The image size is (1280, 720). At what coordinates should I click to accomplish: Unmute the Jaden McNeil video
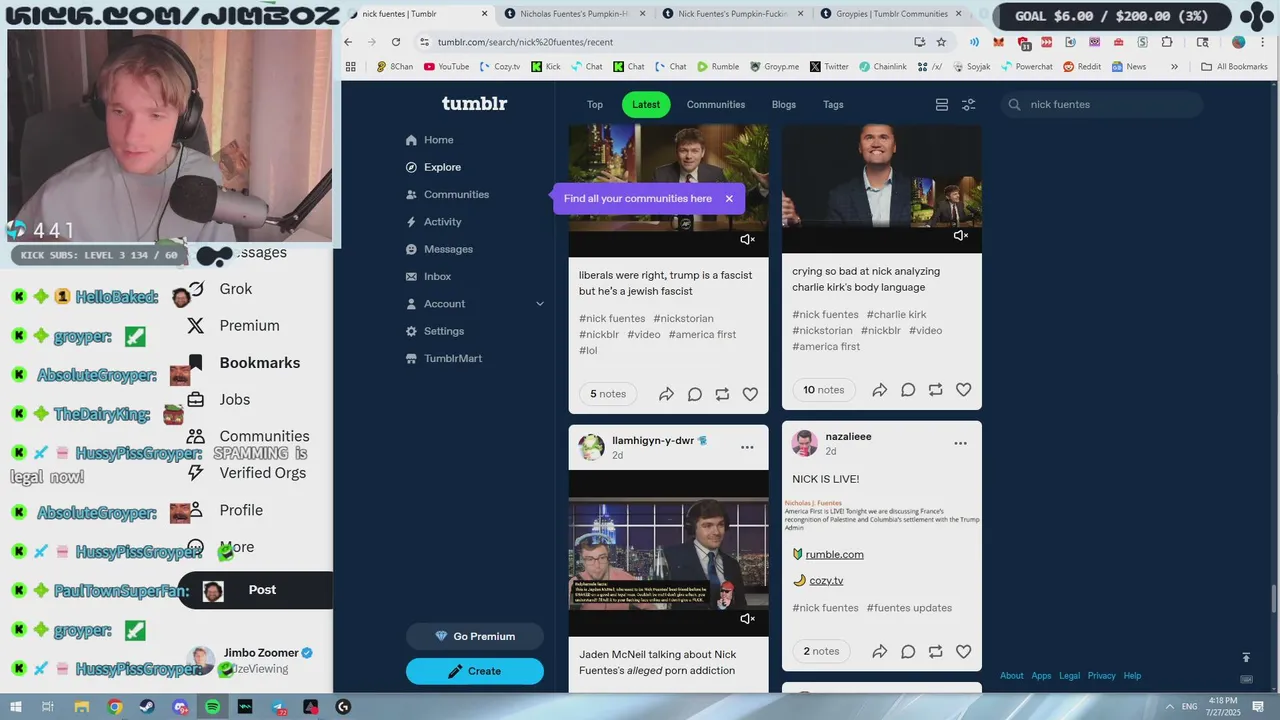pyautogui.click(x=747, y=619)
